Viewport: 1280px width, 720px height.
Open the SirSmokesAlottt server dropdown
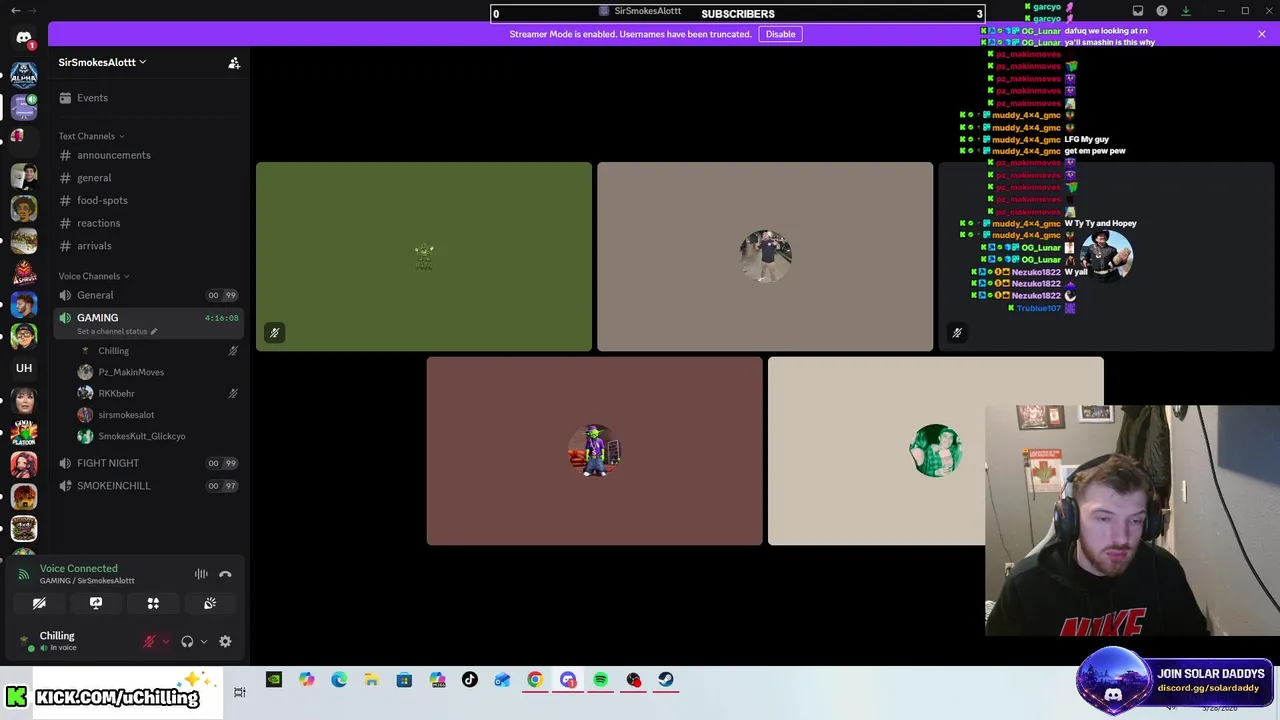pyautogui.click(x=102, y=62)
